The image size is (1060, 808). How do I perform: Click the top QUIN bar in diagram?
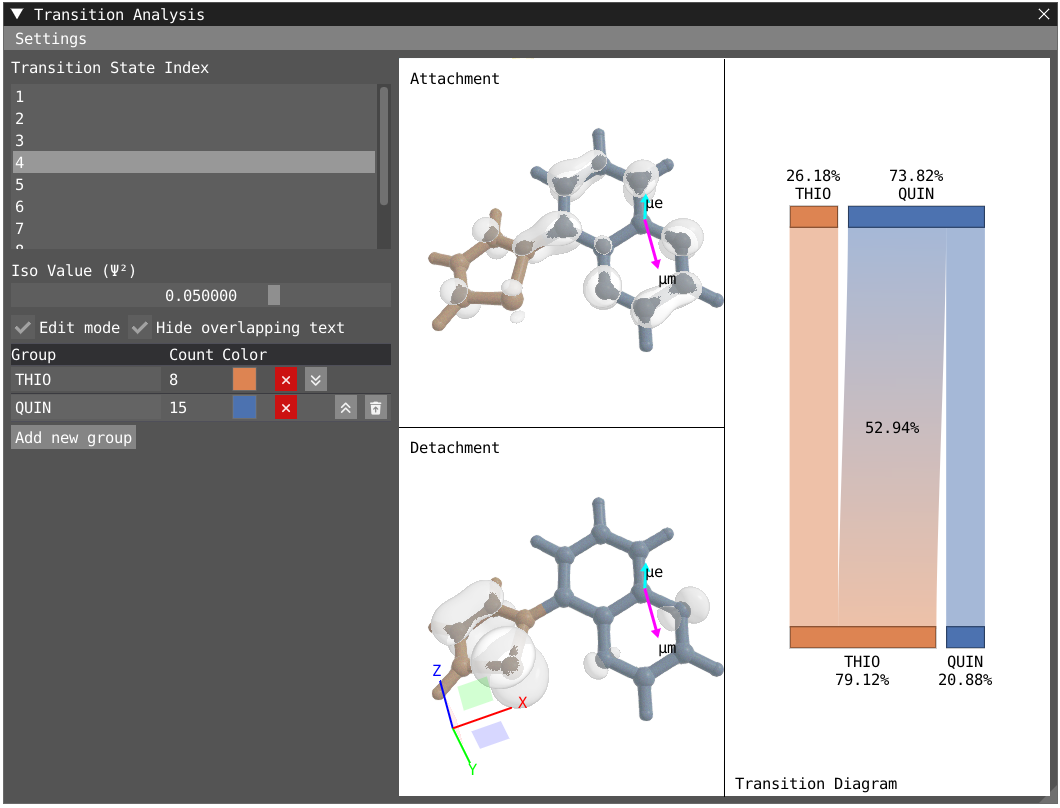[916, 217]
